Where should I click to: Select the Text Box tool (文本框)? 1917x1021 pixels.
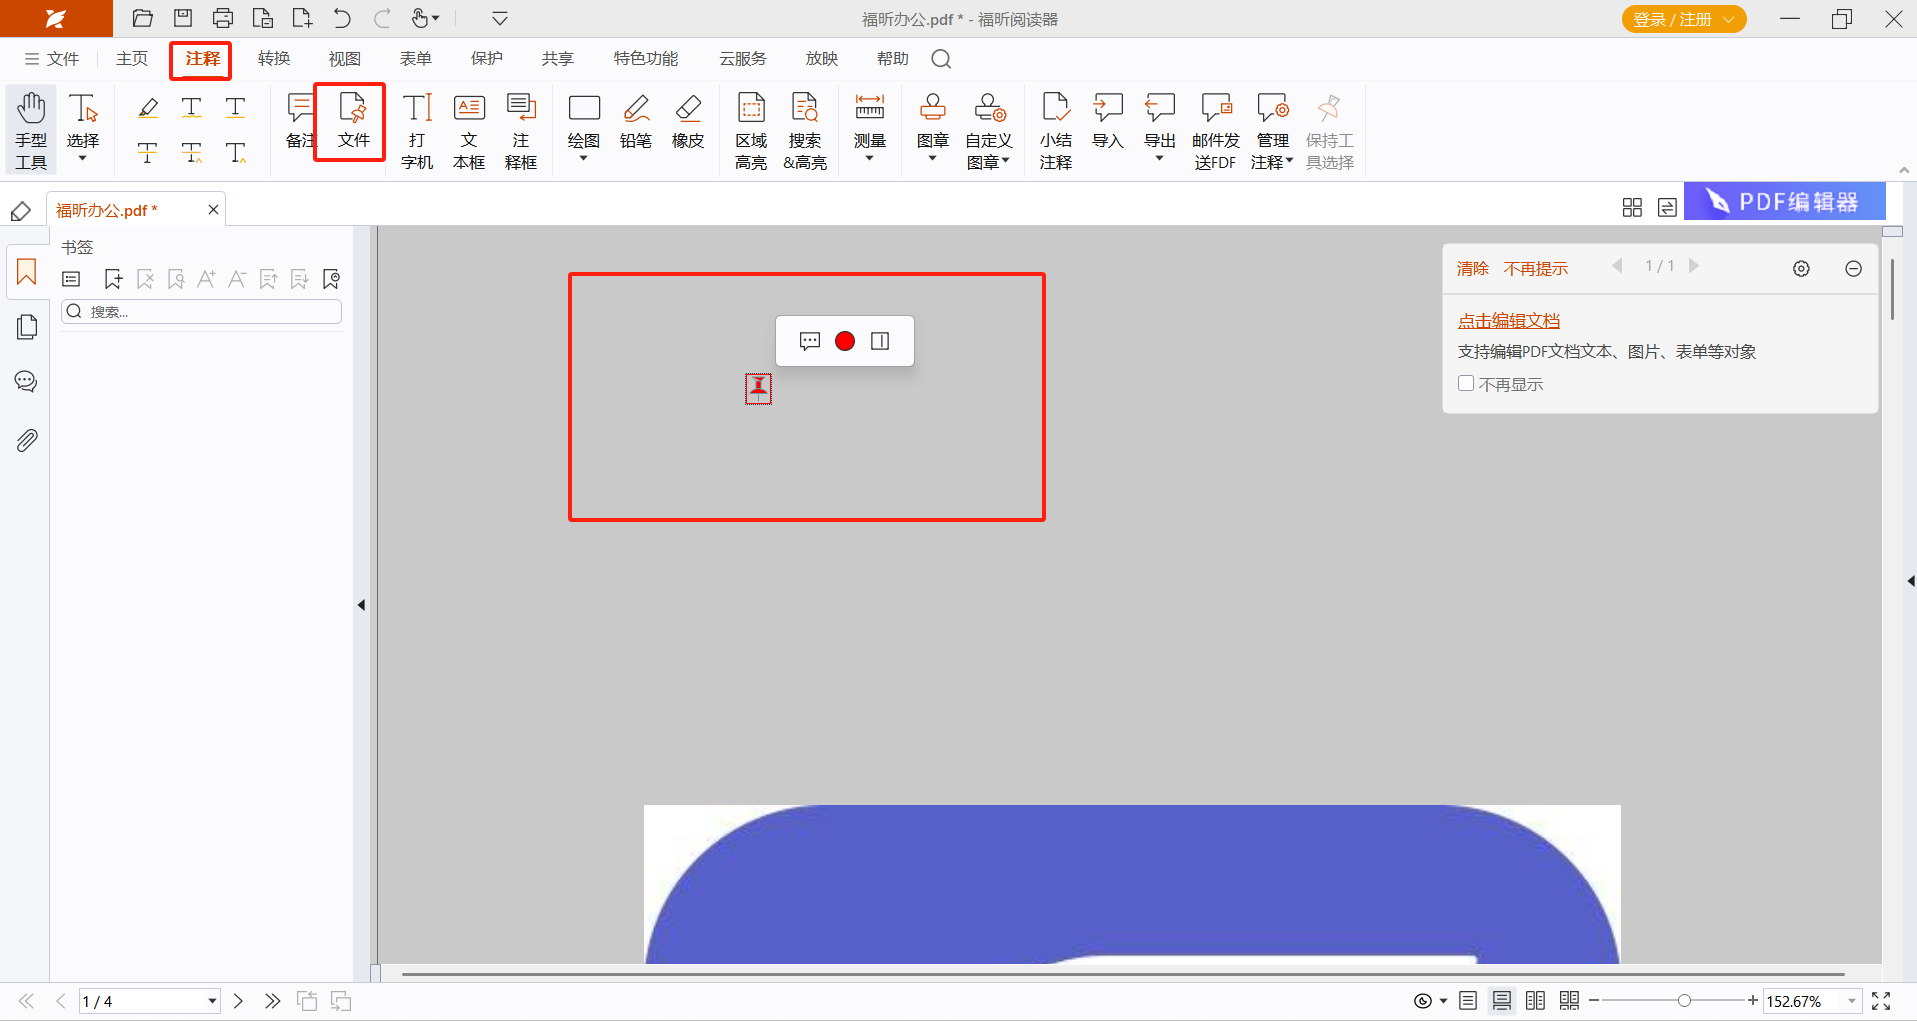coord(469,130)
